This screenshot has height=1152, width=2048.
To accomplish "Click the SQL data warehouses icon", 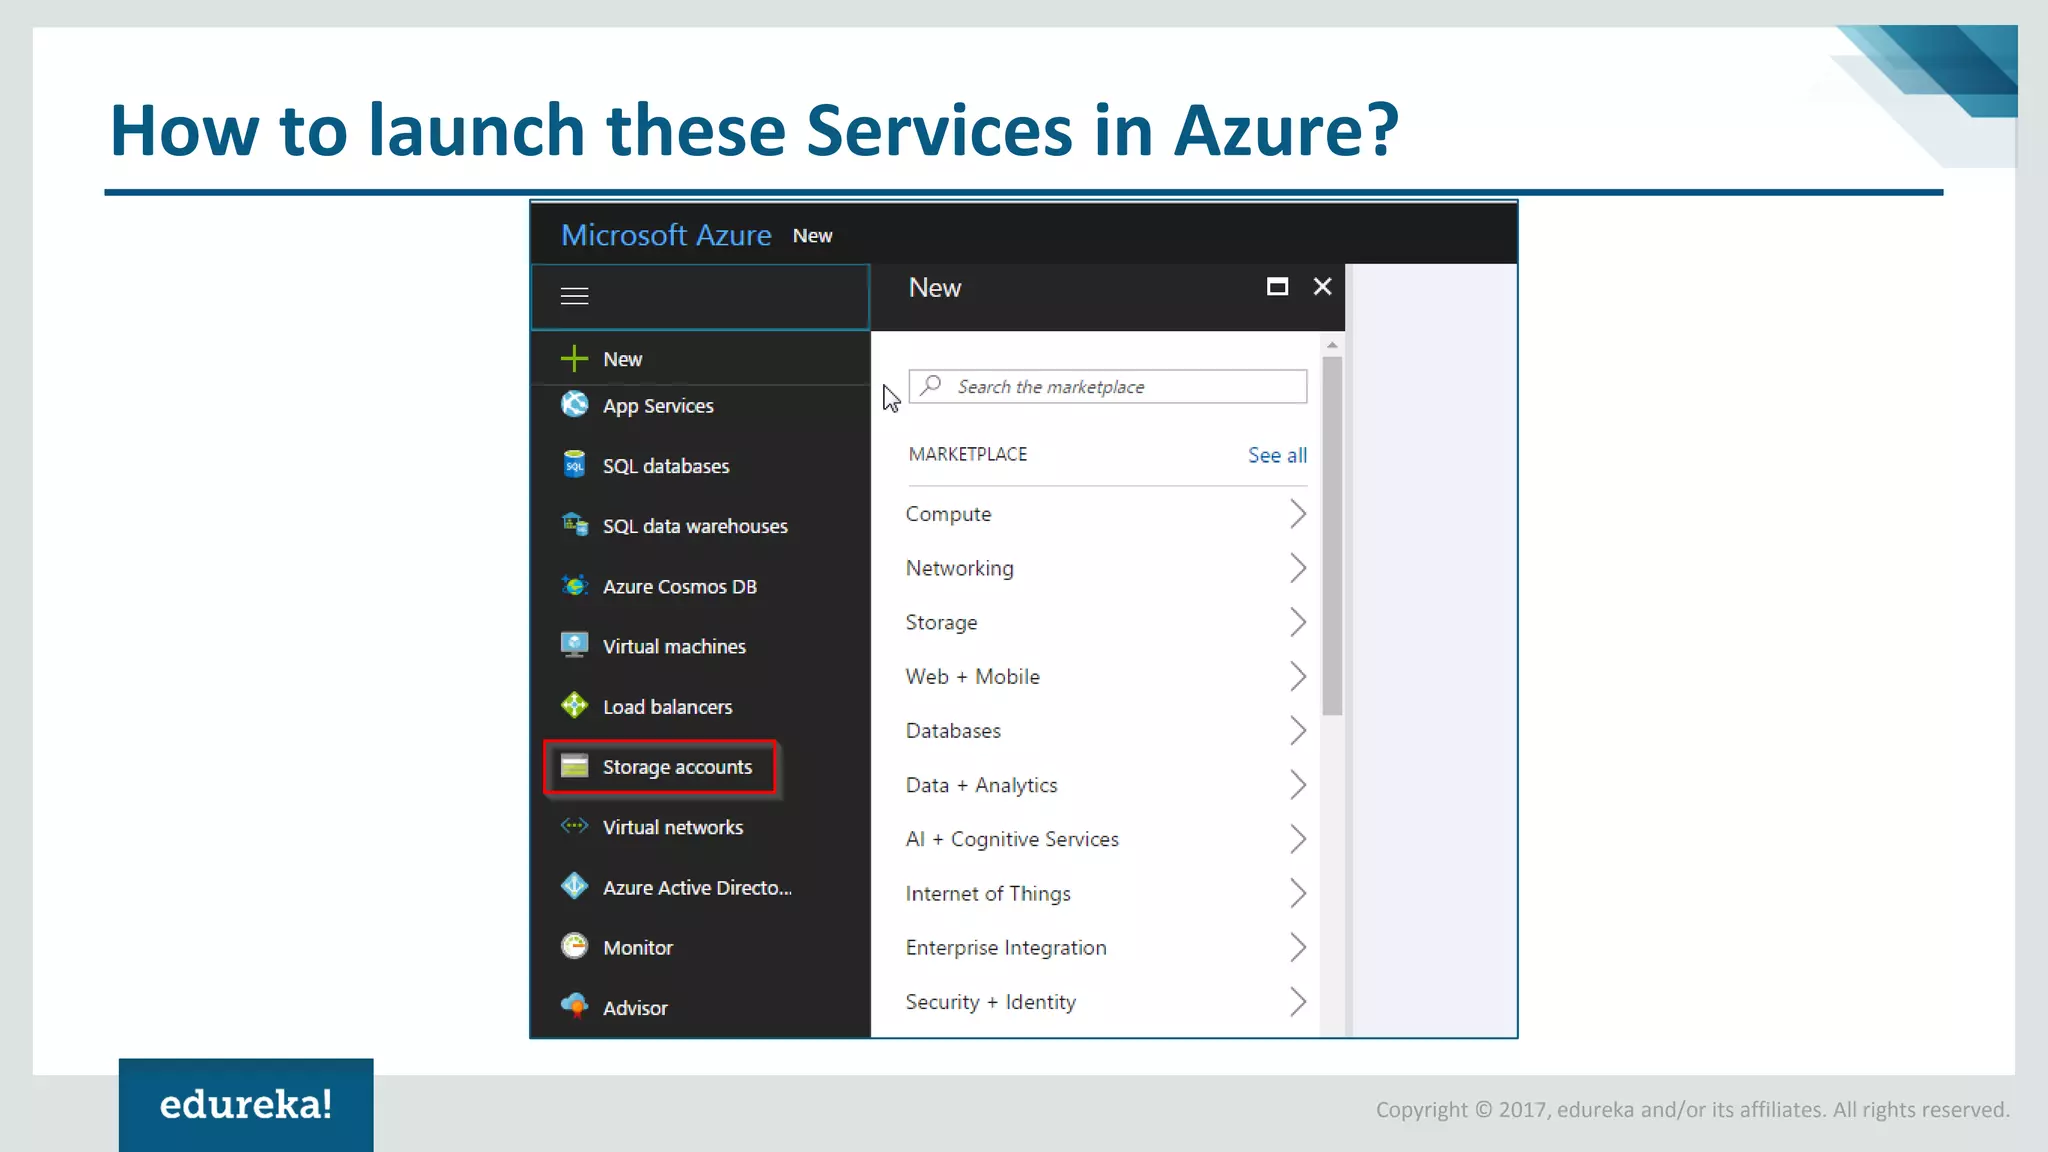I will [x=574, y=524].
